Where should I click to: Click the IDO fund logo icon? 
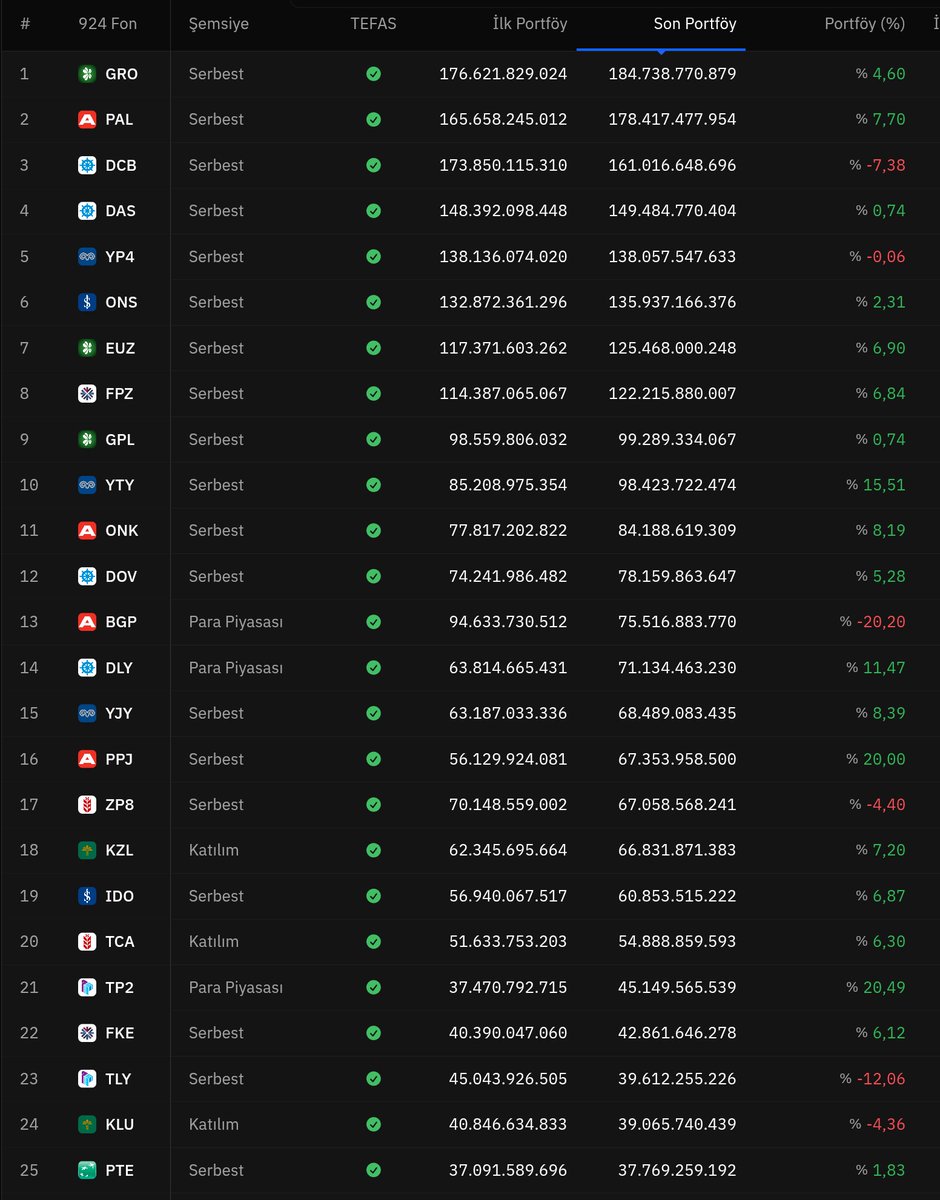[x=87, y=896]
